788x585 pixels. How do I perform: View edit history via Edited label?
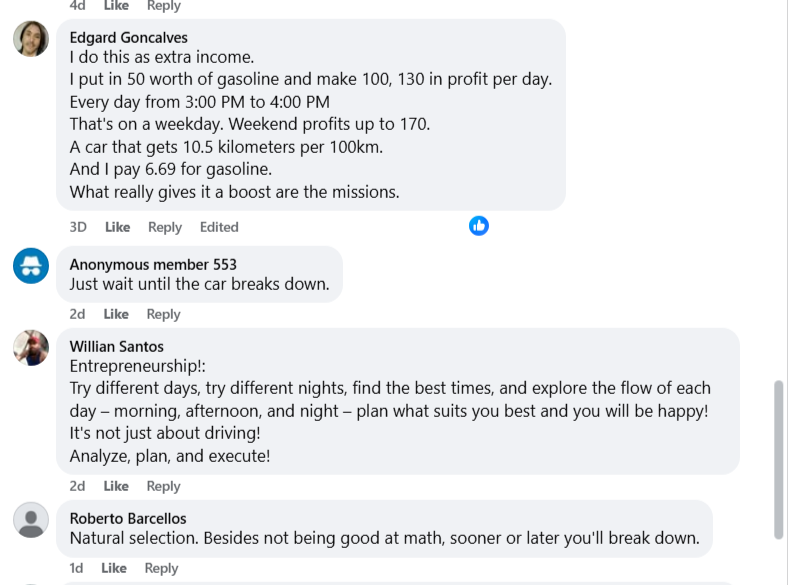pos(219,227)
